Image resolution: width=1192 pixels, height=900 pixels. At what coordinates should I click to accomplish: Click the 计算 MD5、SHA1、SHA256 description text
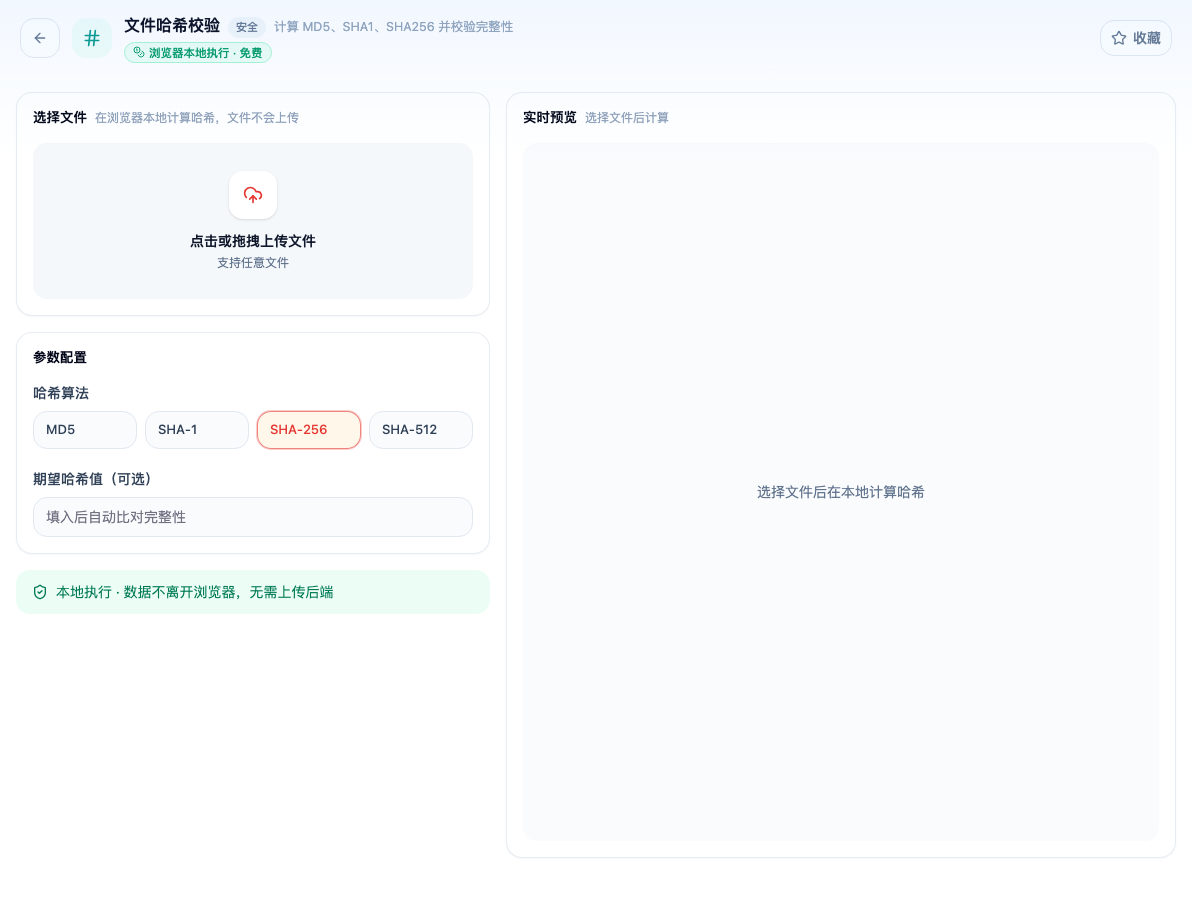coord(394,27)
